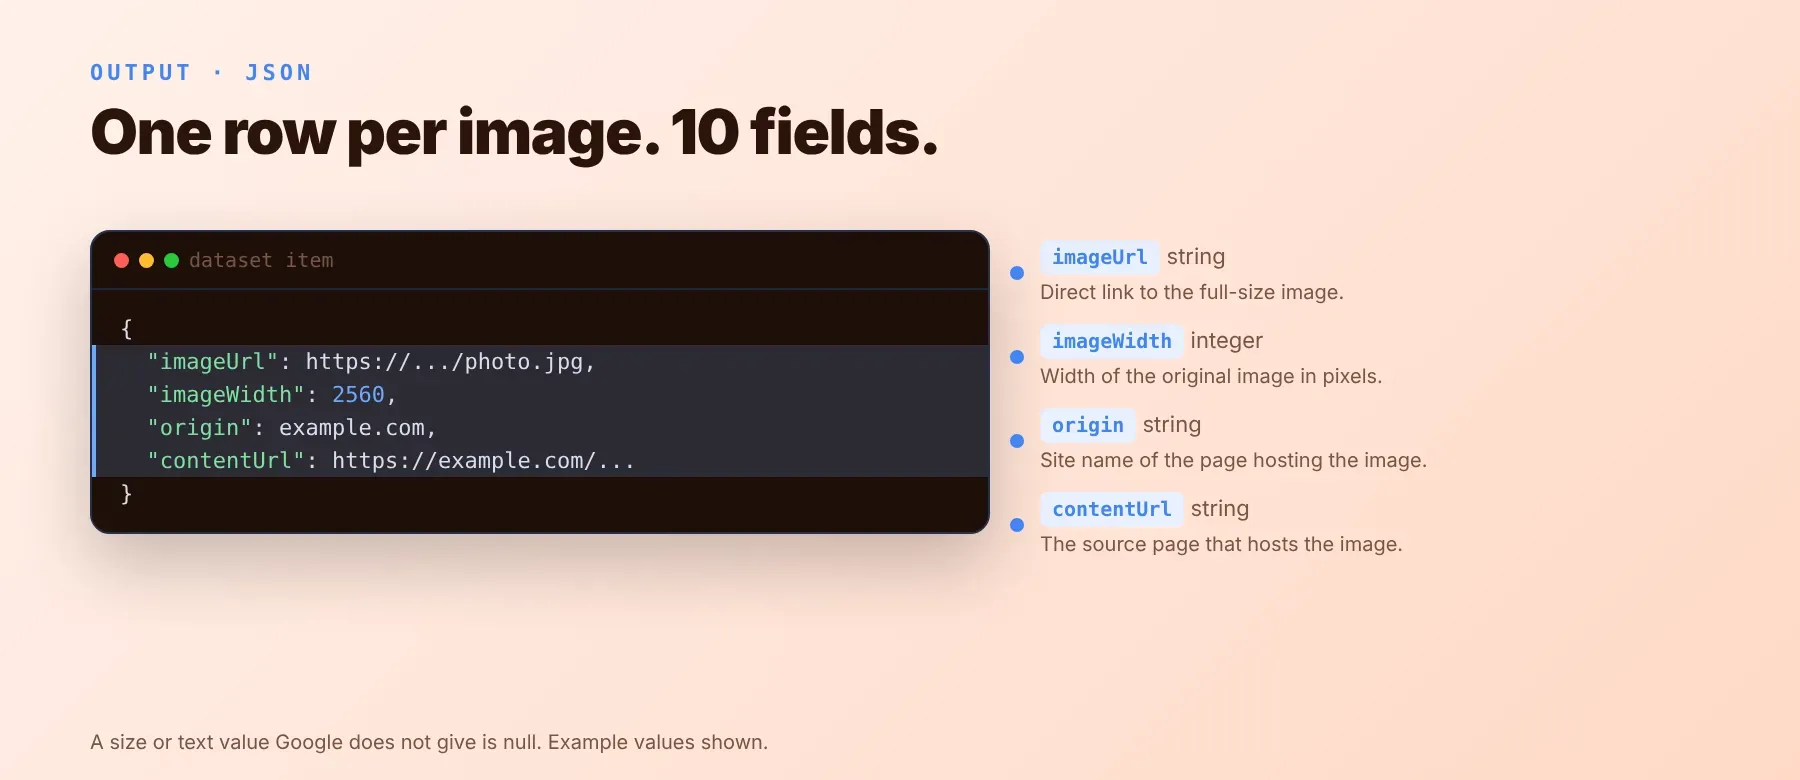Image resolution: width=1800 pixels, height=780 pixels.
Task: Click the "origin" key in the code block
Action: [199, 428]
